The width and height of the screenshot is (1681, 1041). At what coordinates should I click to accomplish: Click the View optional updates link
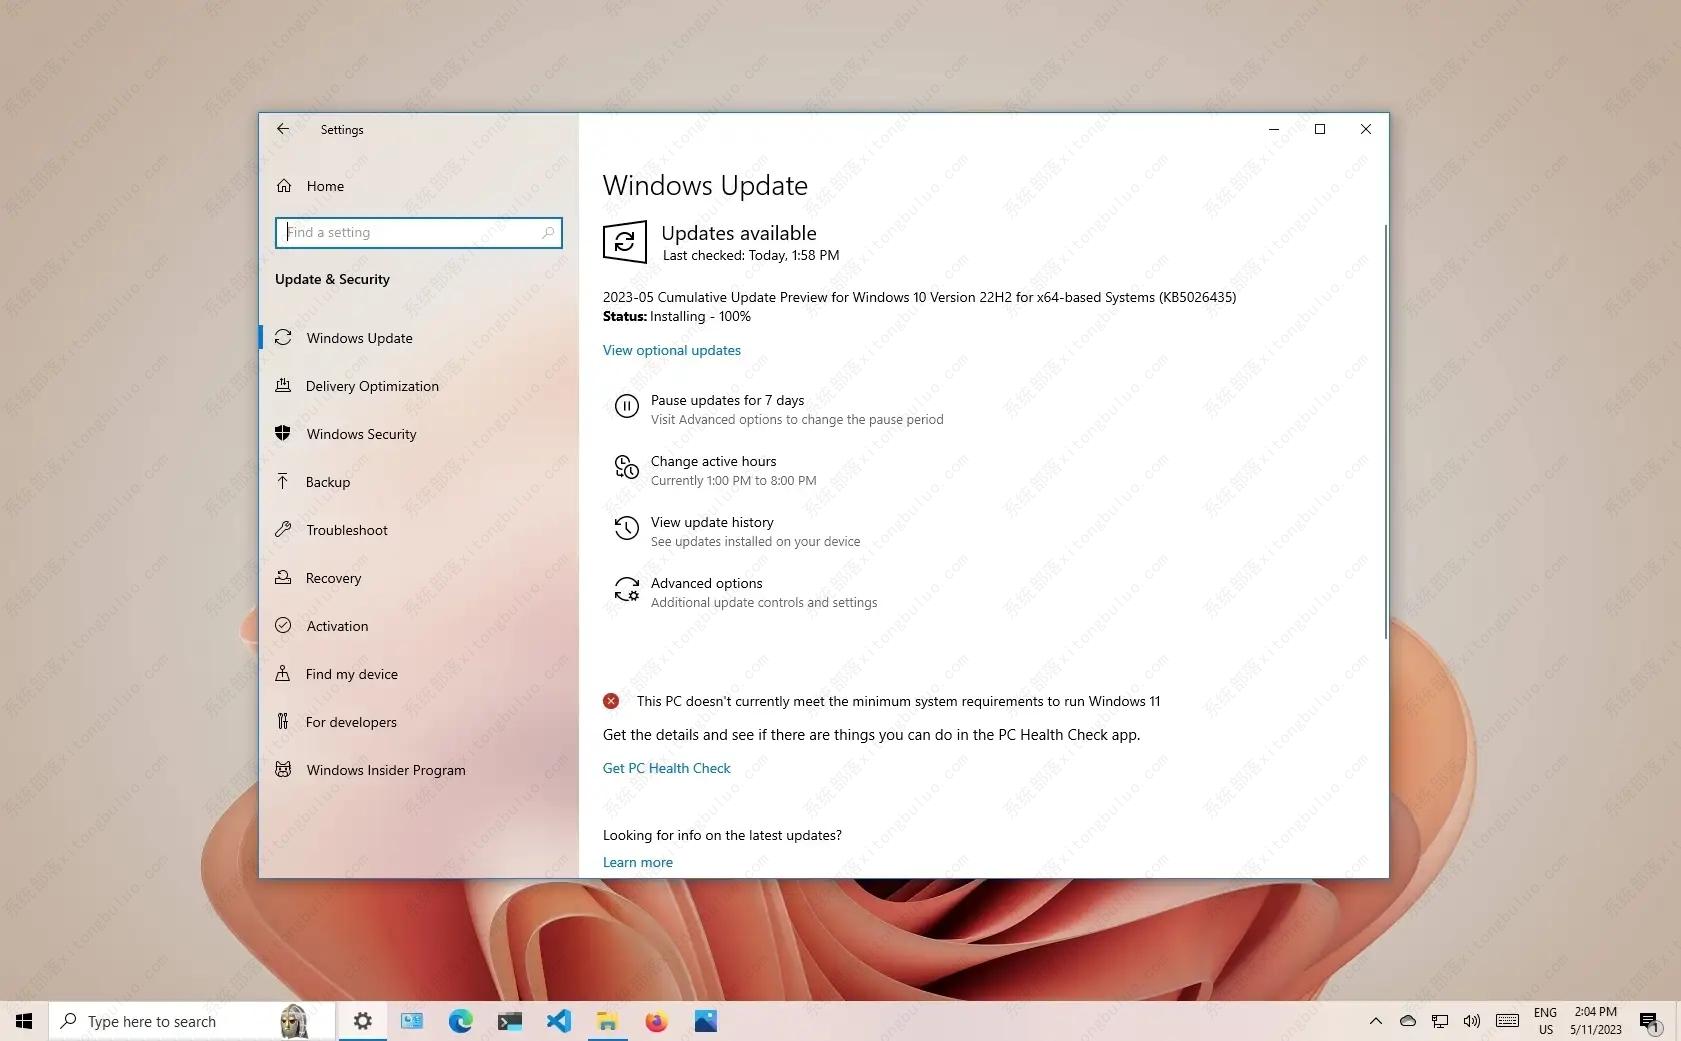pos(671,350)
